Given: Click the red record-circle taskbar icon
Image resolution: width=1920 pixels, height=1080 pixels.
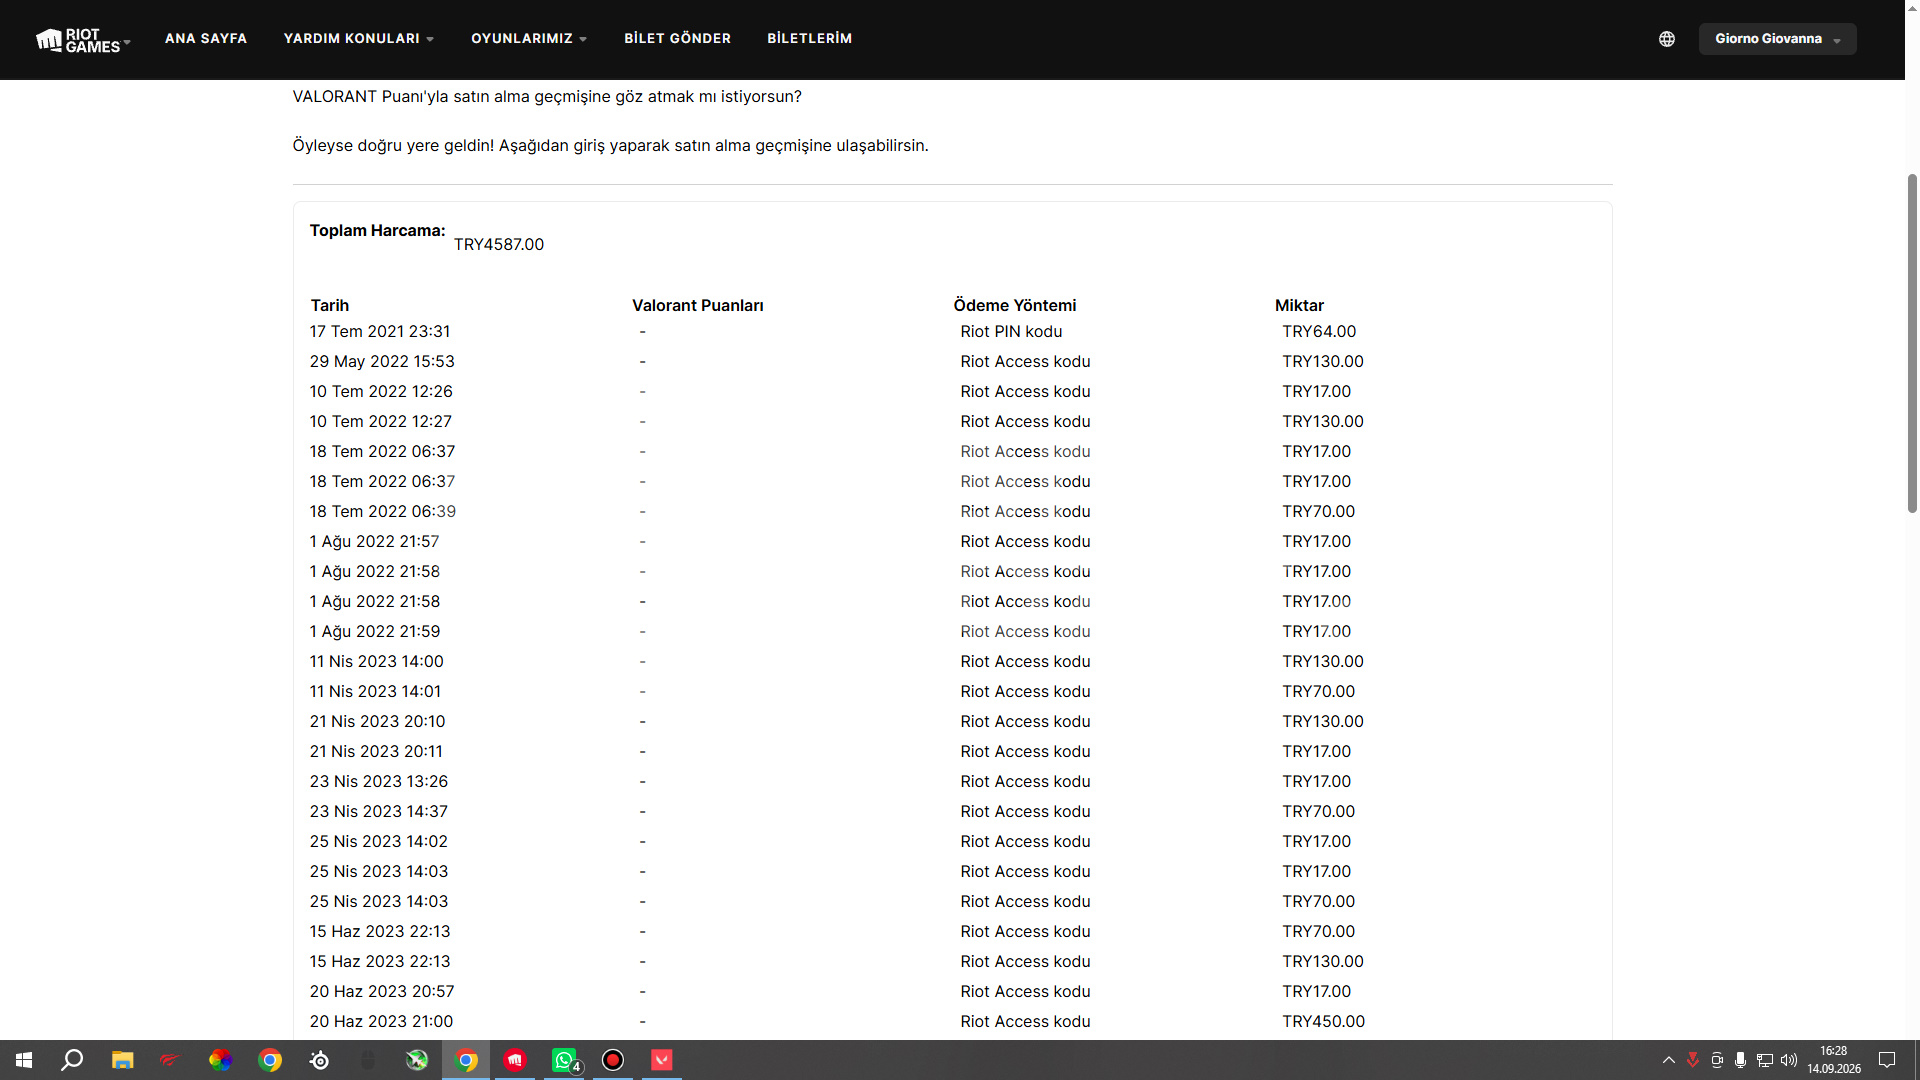Looking at the screenshot, I should click(613, 1060).
